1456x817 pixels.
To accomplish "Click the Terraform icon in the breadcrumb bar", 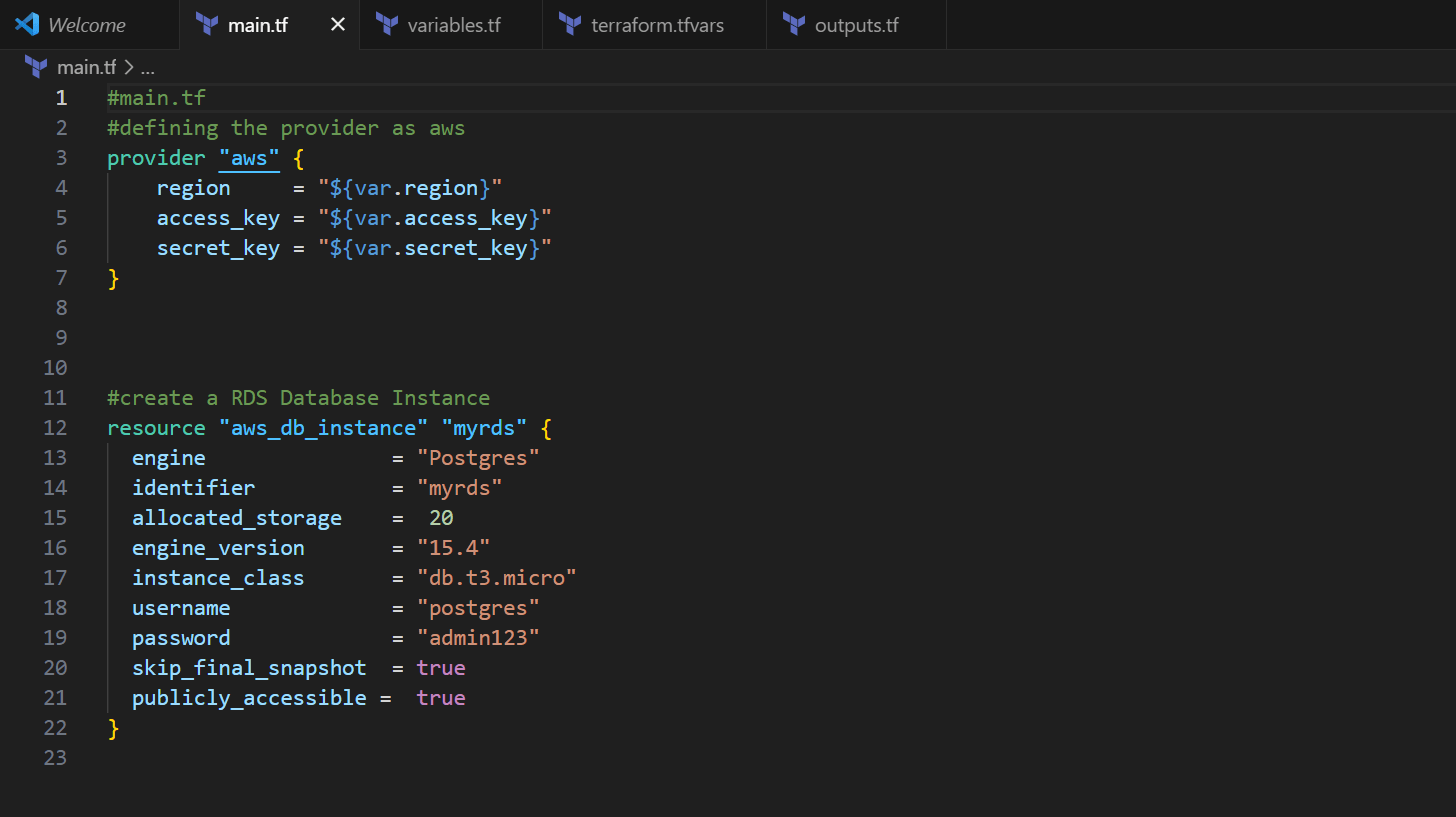I will [35, 66].
